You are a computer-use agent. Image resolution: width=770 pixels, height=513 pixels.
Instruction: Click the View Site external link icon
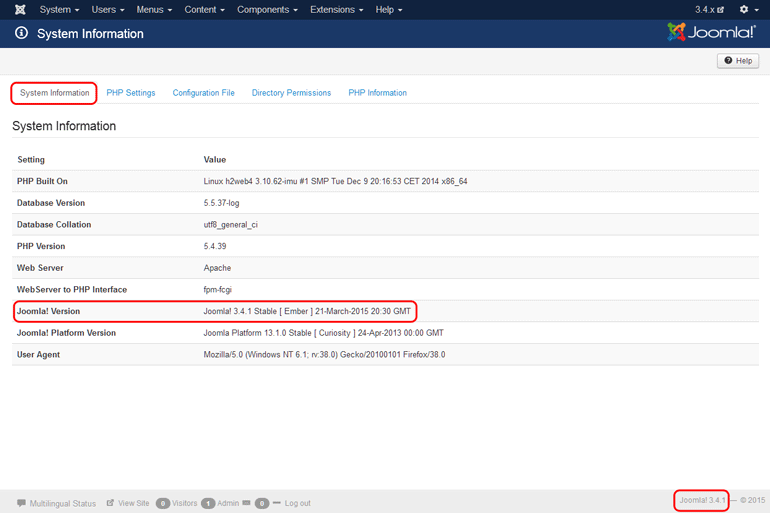[110, 503]
